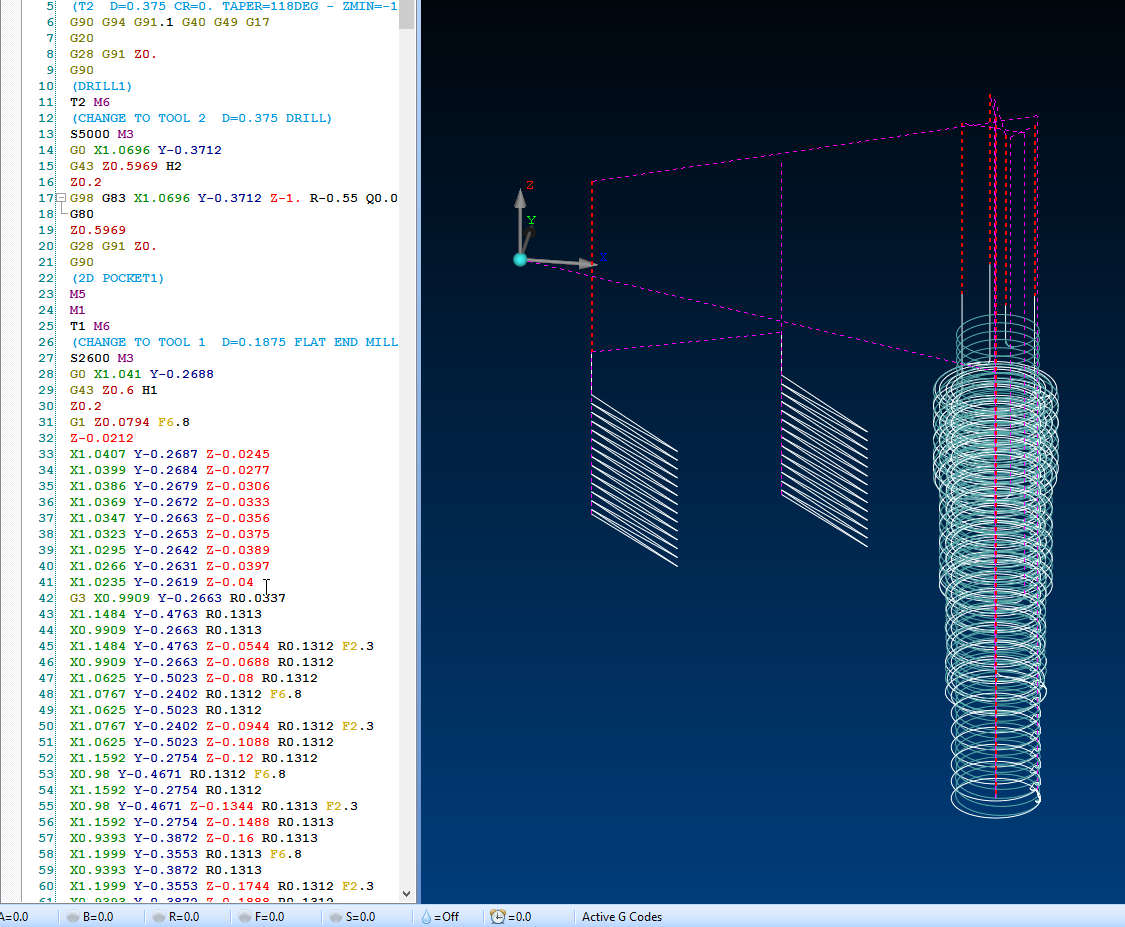The image size is (1125, 927).
Task: Click the (DRILL1) comment line
Action: [x=101, y=86]
